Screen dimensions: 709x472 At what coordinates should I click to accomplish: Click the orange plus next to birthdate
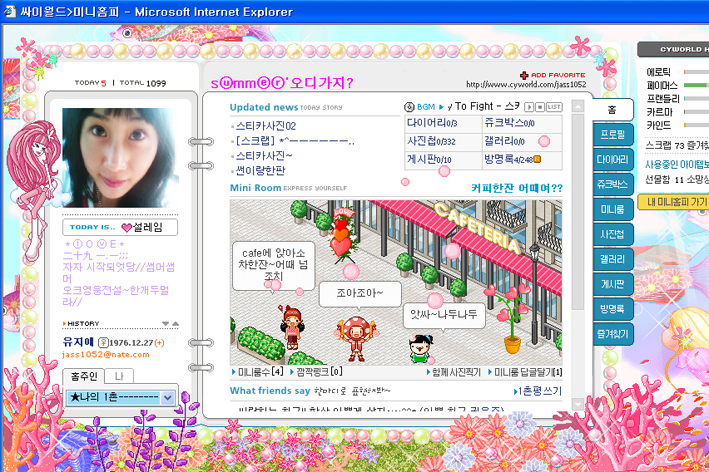160,342
